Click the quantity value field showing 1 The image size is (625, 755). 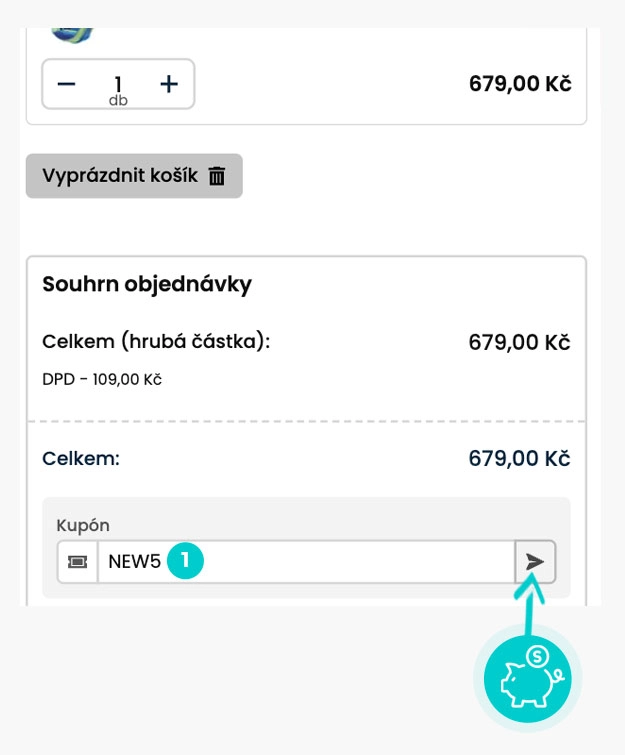click(118, 84)
